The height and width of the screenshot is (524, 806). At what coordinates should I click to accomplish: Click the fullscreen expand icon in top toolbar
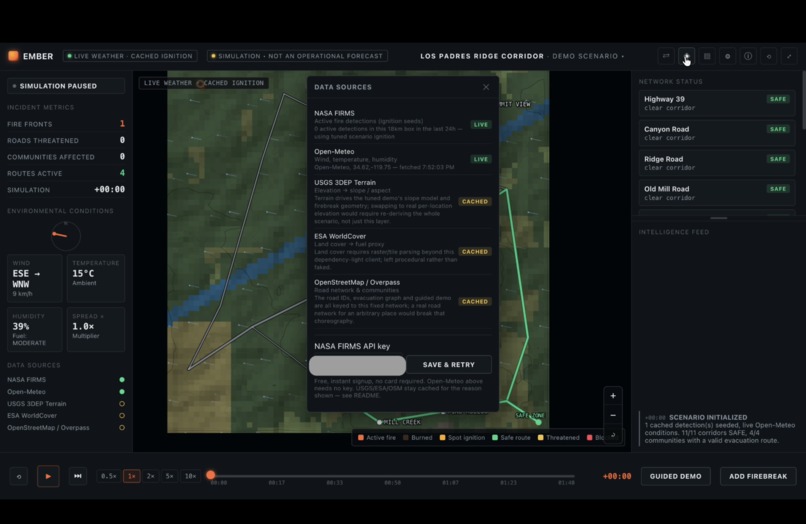pyautogui.click(x=789, y=56)
